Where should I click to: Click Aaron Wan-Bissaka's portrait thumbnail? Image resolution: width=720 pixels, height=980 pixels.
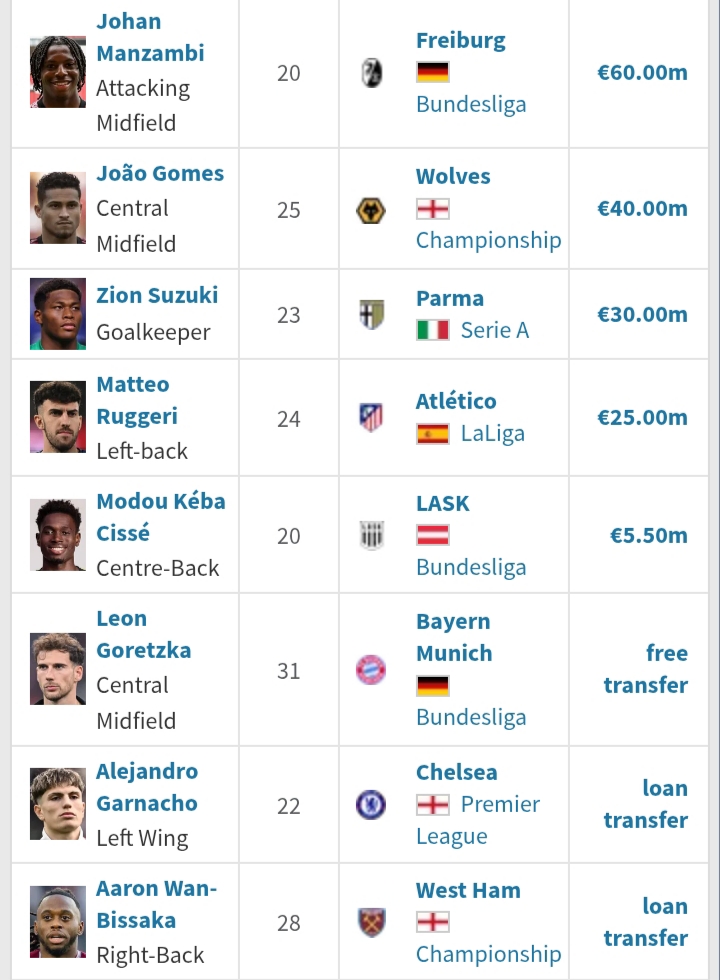[58, 922]
